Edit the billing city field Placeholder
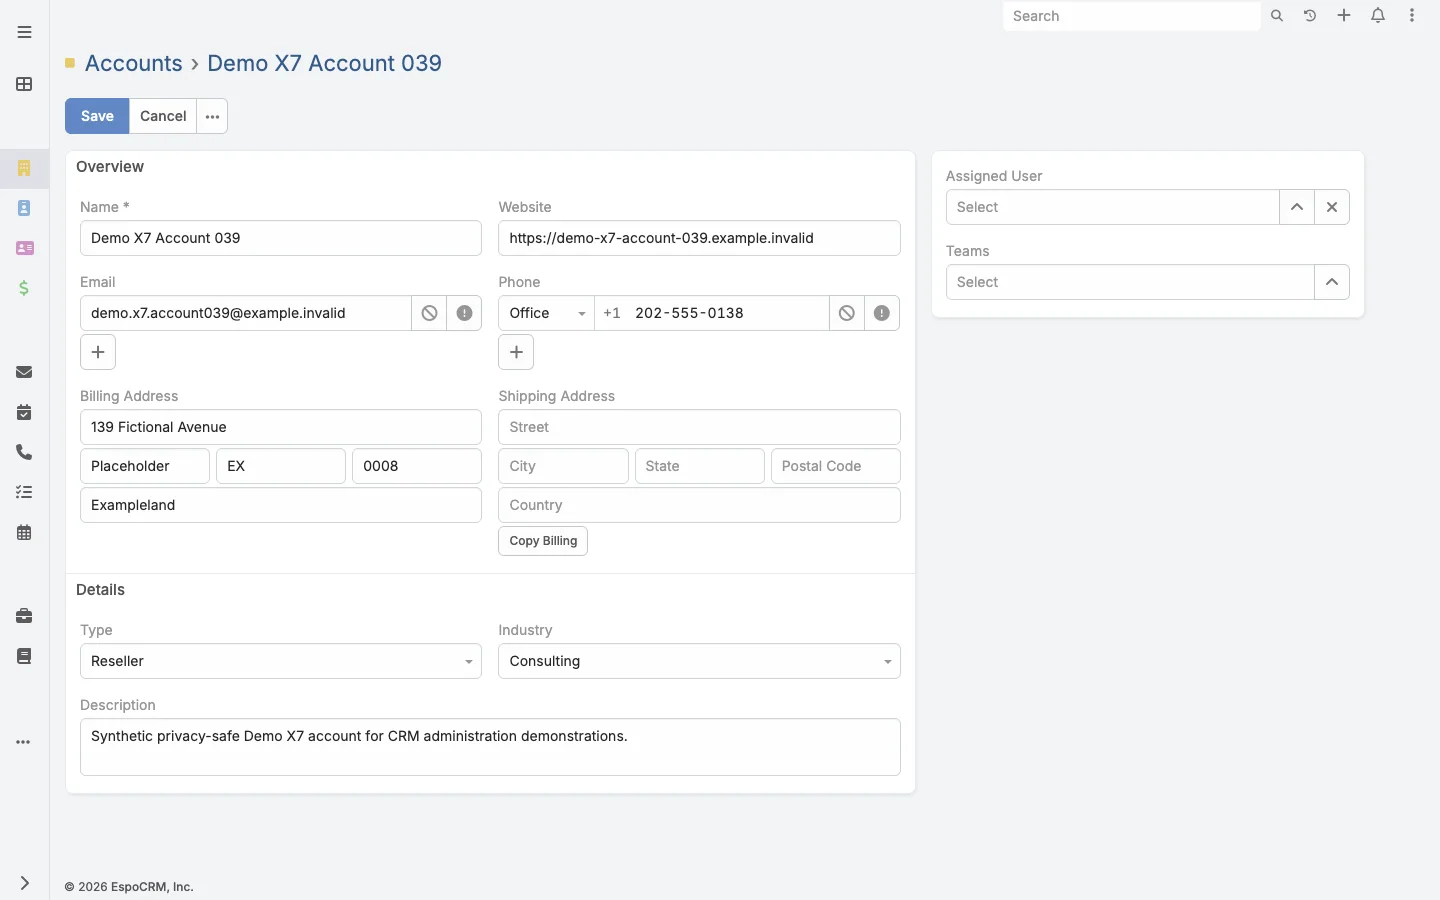 (145, 466)
